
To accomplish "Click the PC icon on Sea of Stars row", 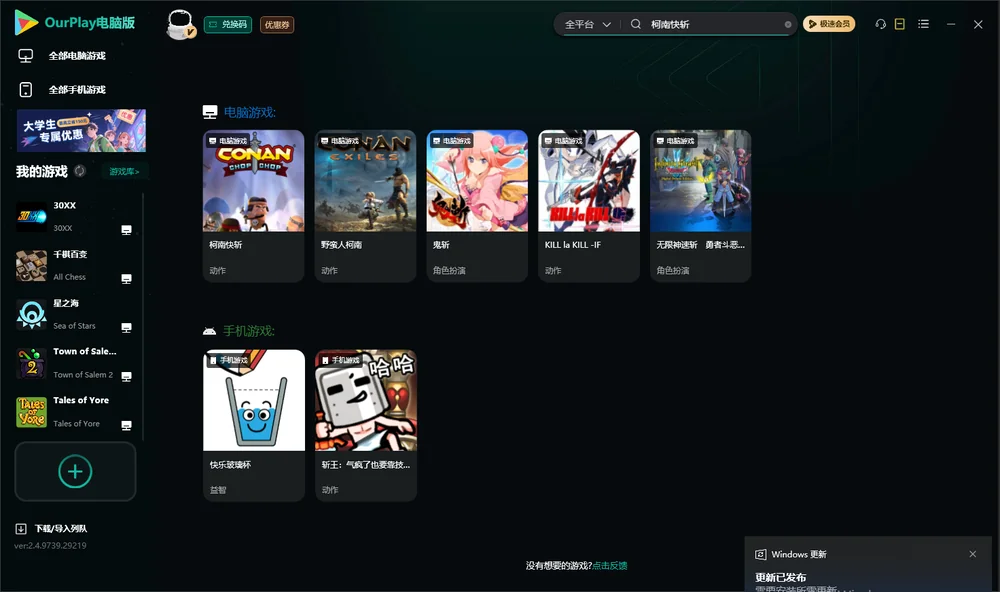I will [126, 327].
